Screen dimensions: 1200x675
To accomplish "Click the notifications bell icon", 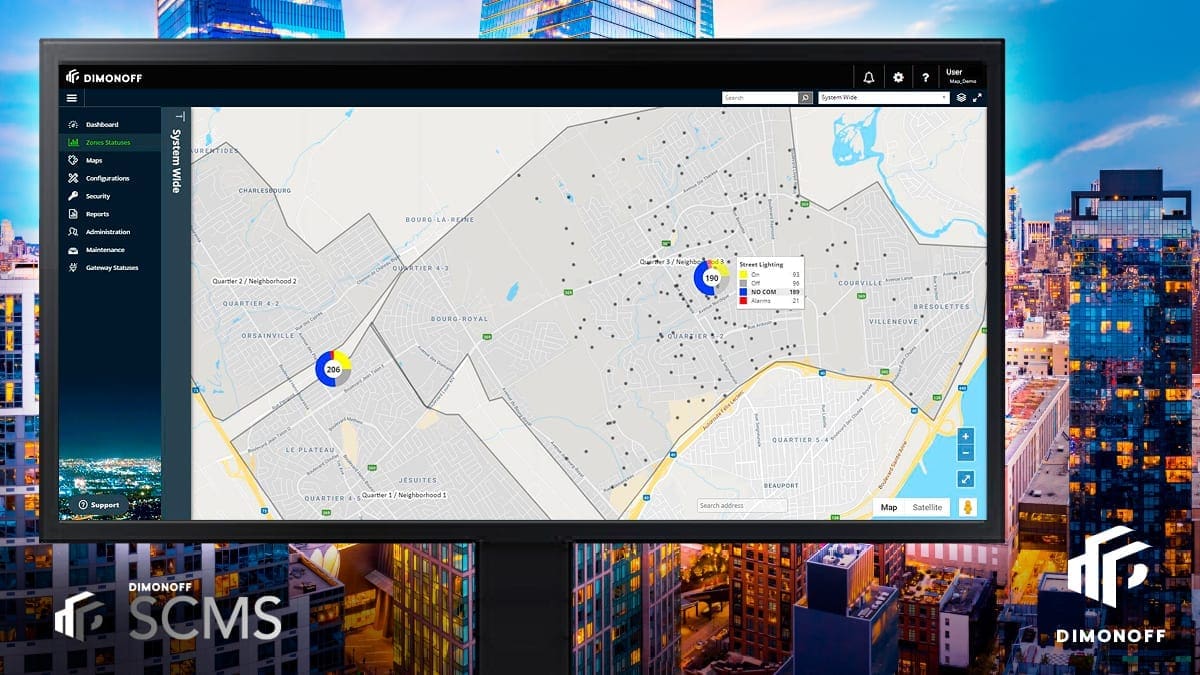I will (868, 77).
